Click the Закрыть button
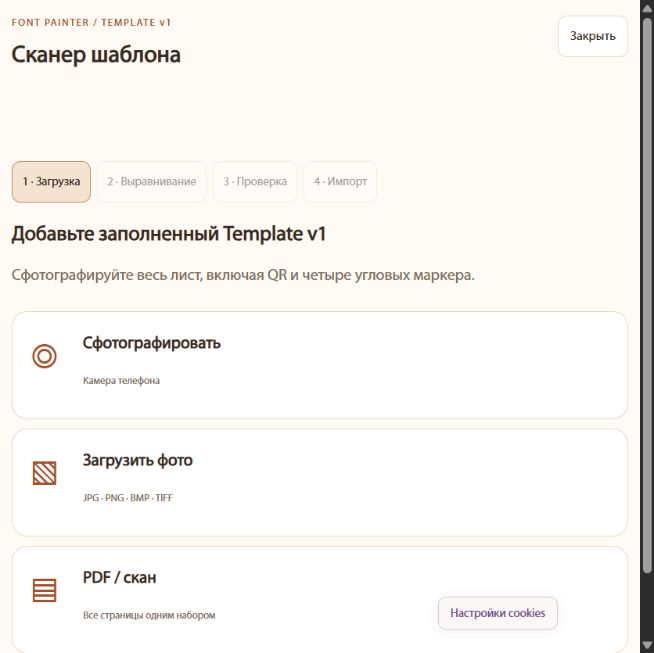 point(593,36)
